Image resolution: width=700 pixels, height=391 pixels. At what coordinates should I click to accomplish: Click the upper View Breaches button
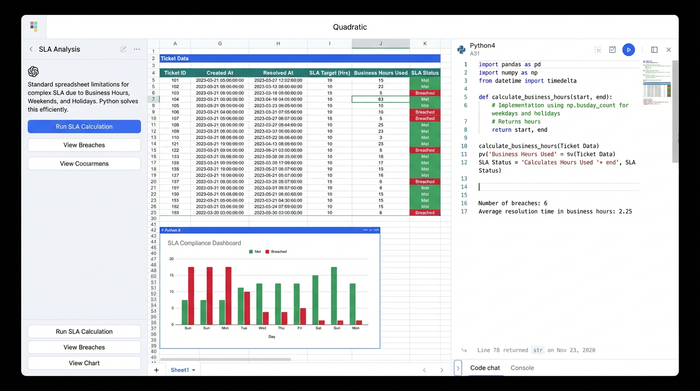84,145
